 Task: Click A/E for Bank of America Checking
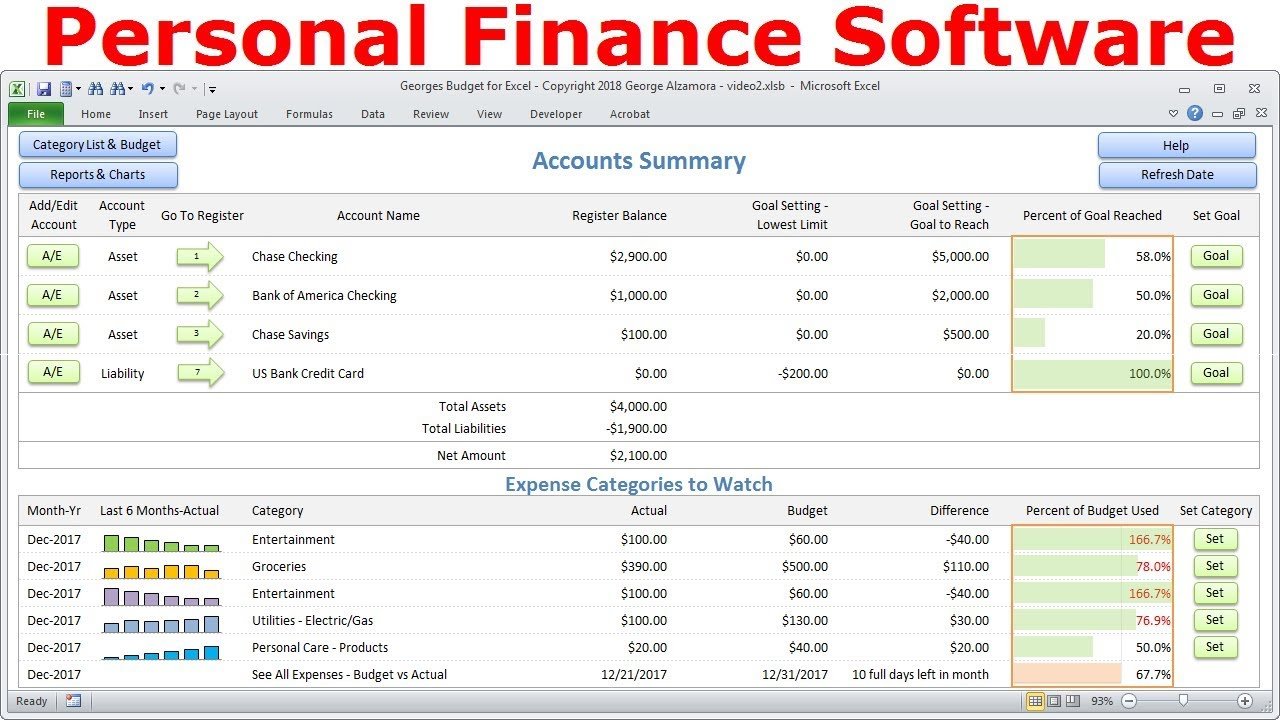pos(52,295)
